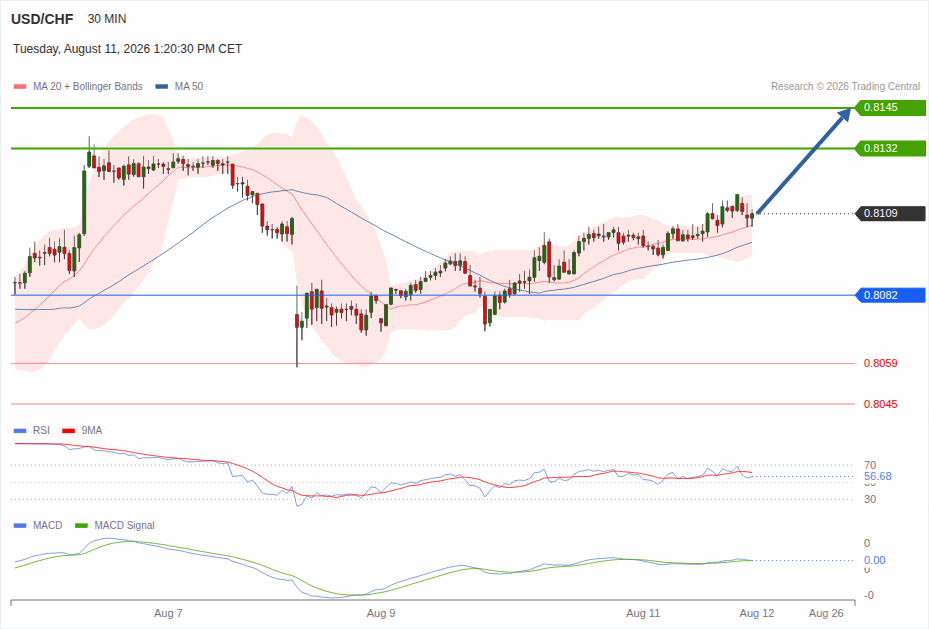This screenshot has width=929, height=629.
Task: Click the RSI indicator label
Action: (41, 431)
